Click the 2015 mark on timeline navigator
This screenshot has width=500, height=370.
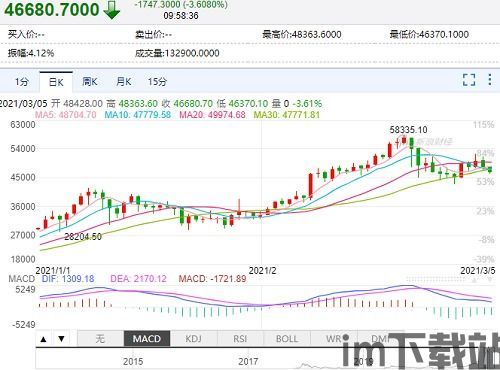pos(133,361)
